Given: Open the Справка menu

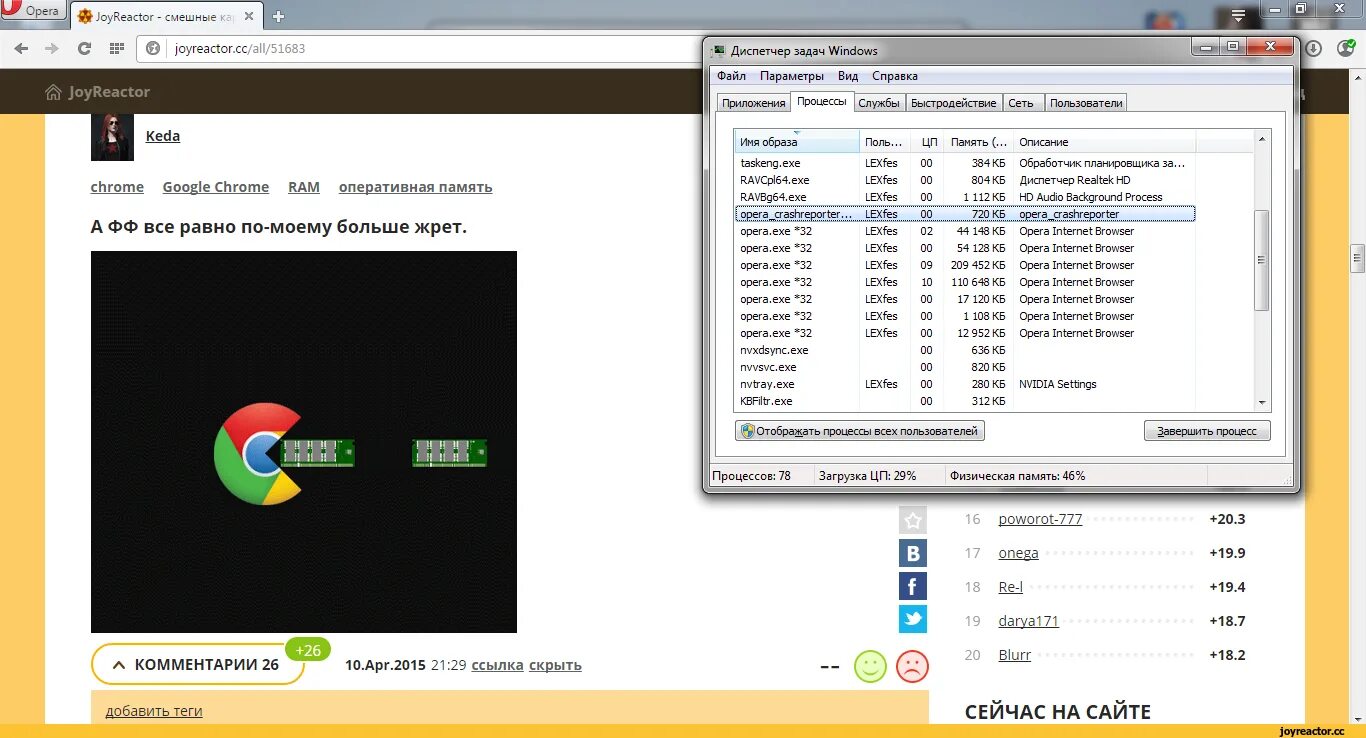Looking at the screenshot, I should pos(894,76).
